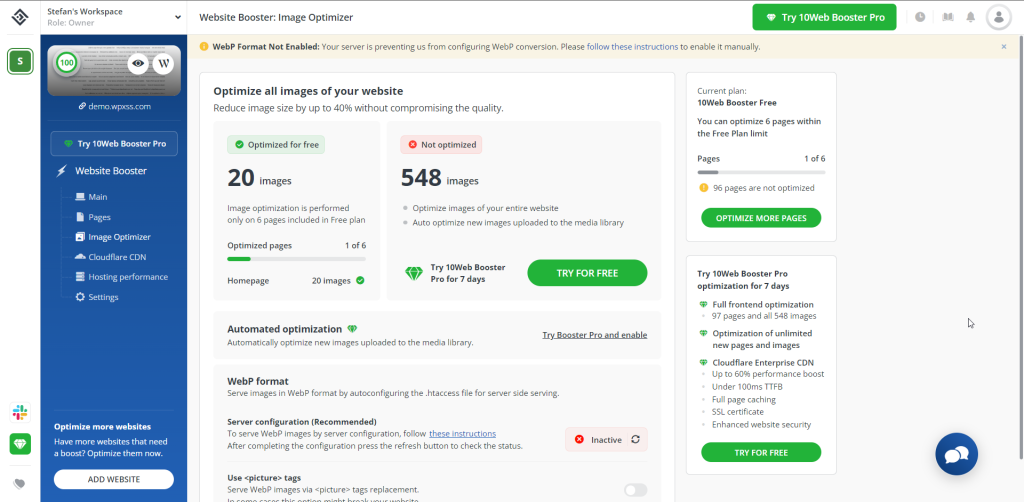This screenshot has width=1024, height=502.
Task: Click the ADD WEBSITE button
Action: (114, 479)
